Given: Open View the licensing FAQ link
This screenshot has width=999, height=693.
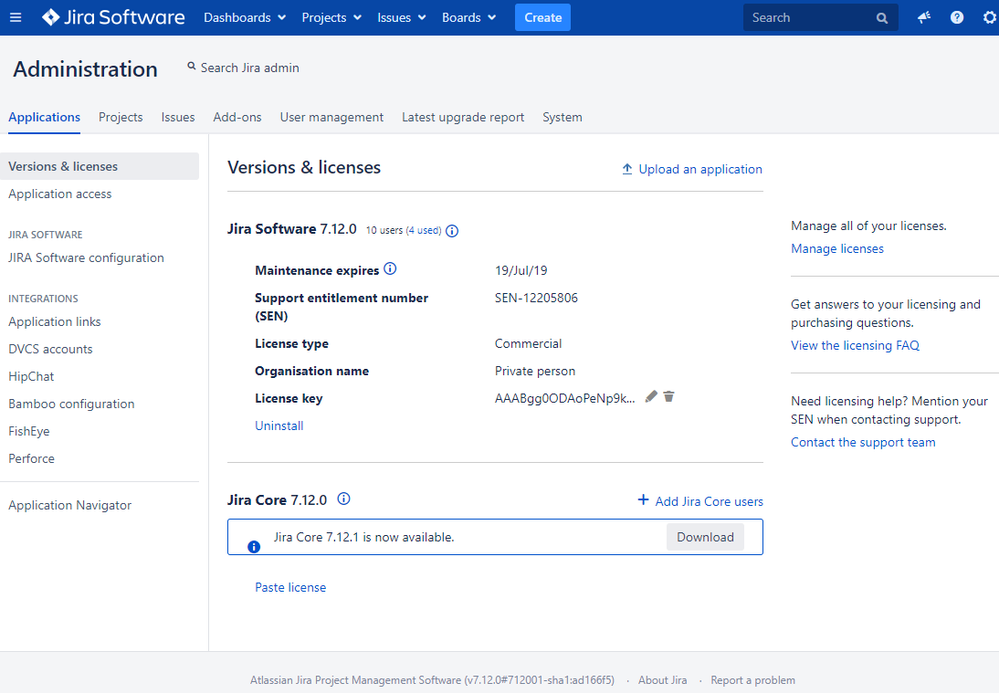Looking at the screenshot, I should (x=855, y=345).
